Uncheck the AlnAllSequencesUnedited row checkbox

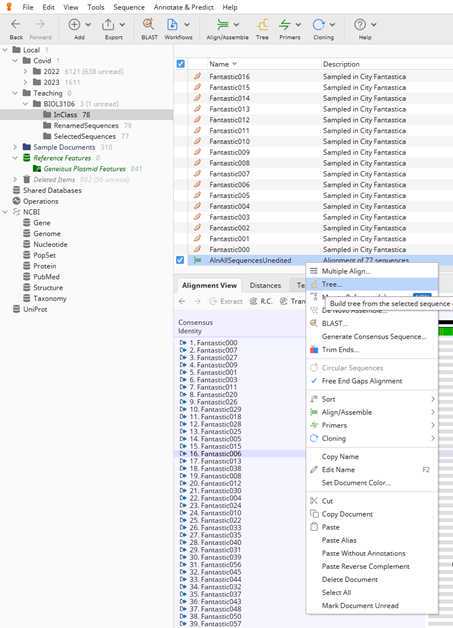point(180,260)
